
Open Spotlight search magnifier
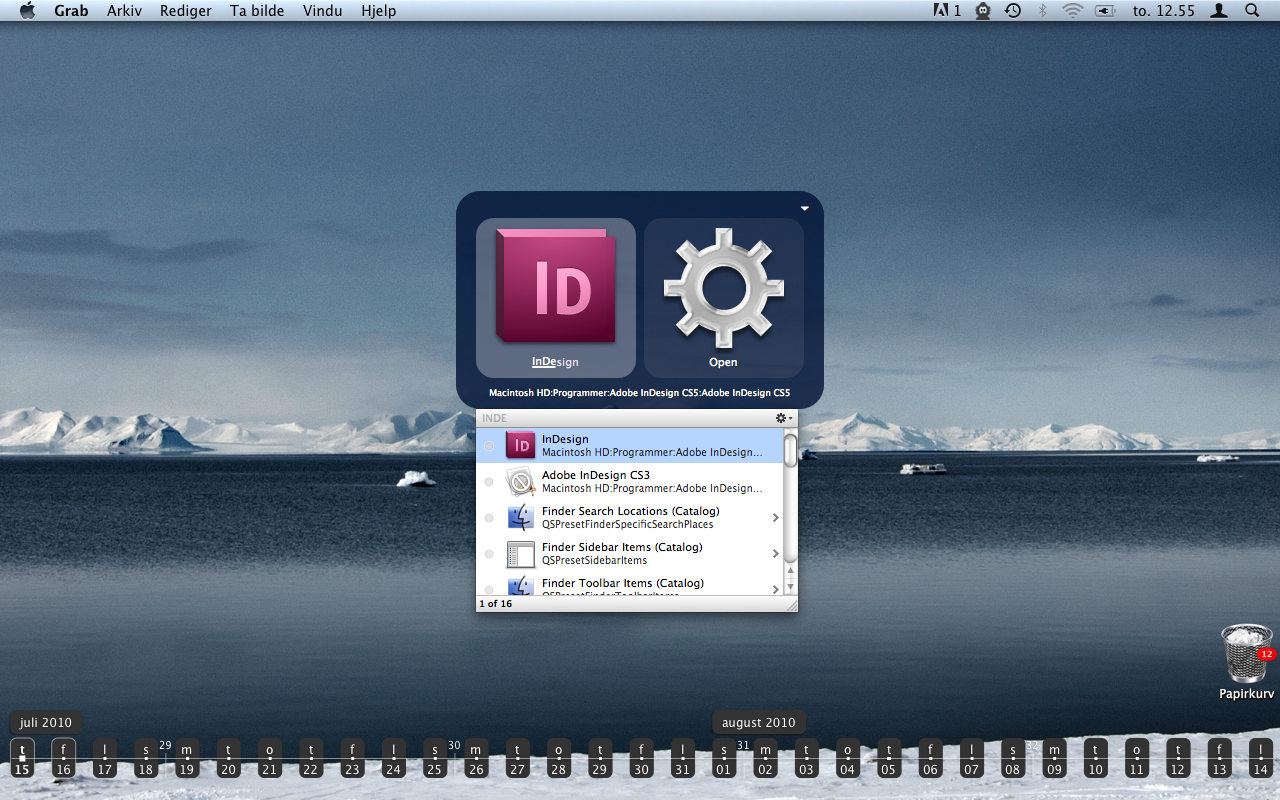[x=1252, y=11]
